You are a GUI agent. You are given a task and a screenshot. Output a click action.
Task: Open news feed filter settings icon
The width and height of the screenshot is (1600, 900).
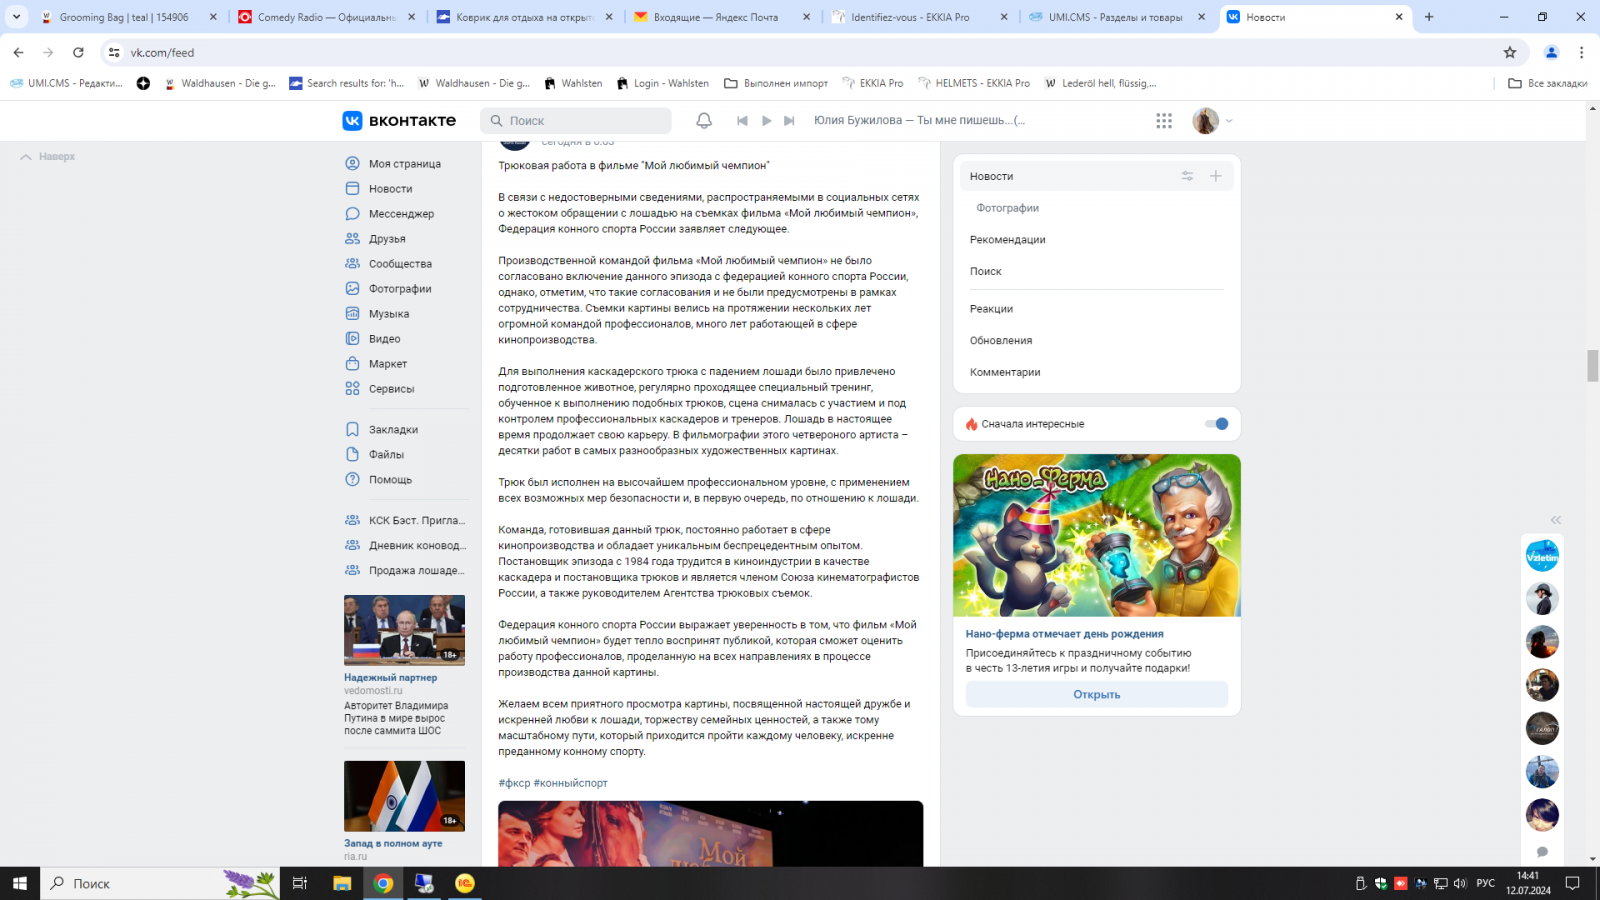pyautogui.click(x=1187, y=176)
